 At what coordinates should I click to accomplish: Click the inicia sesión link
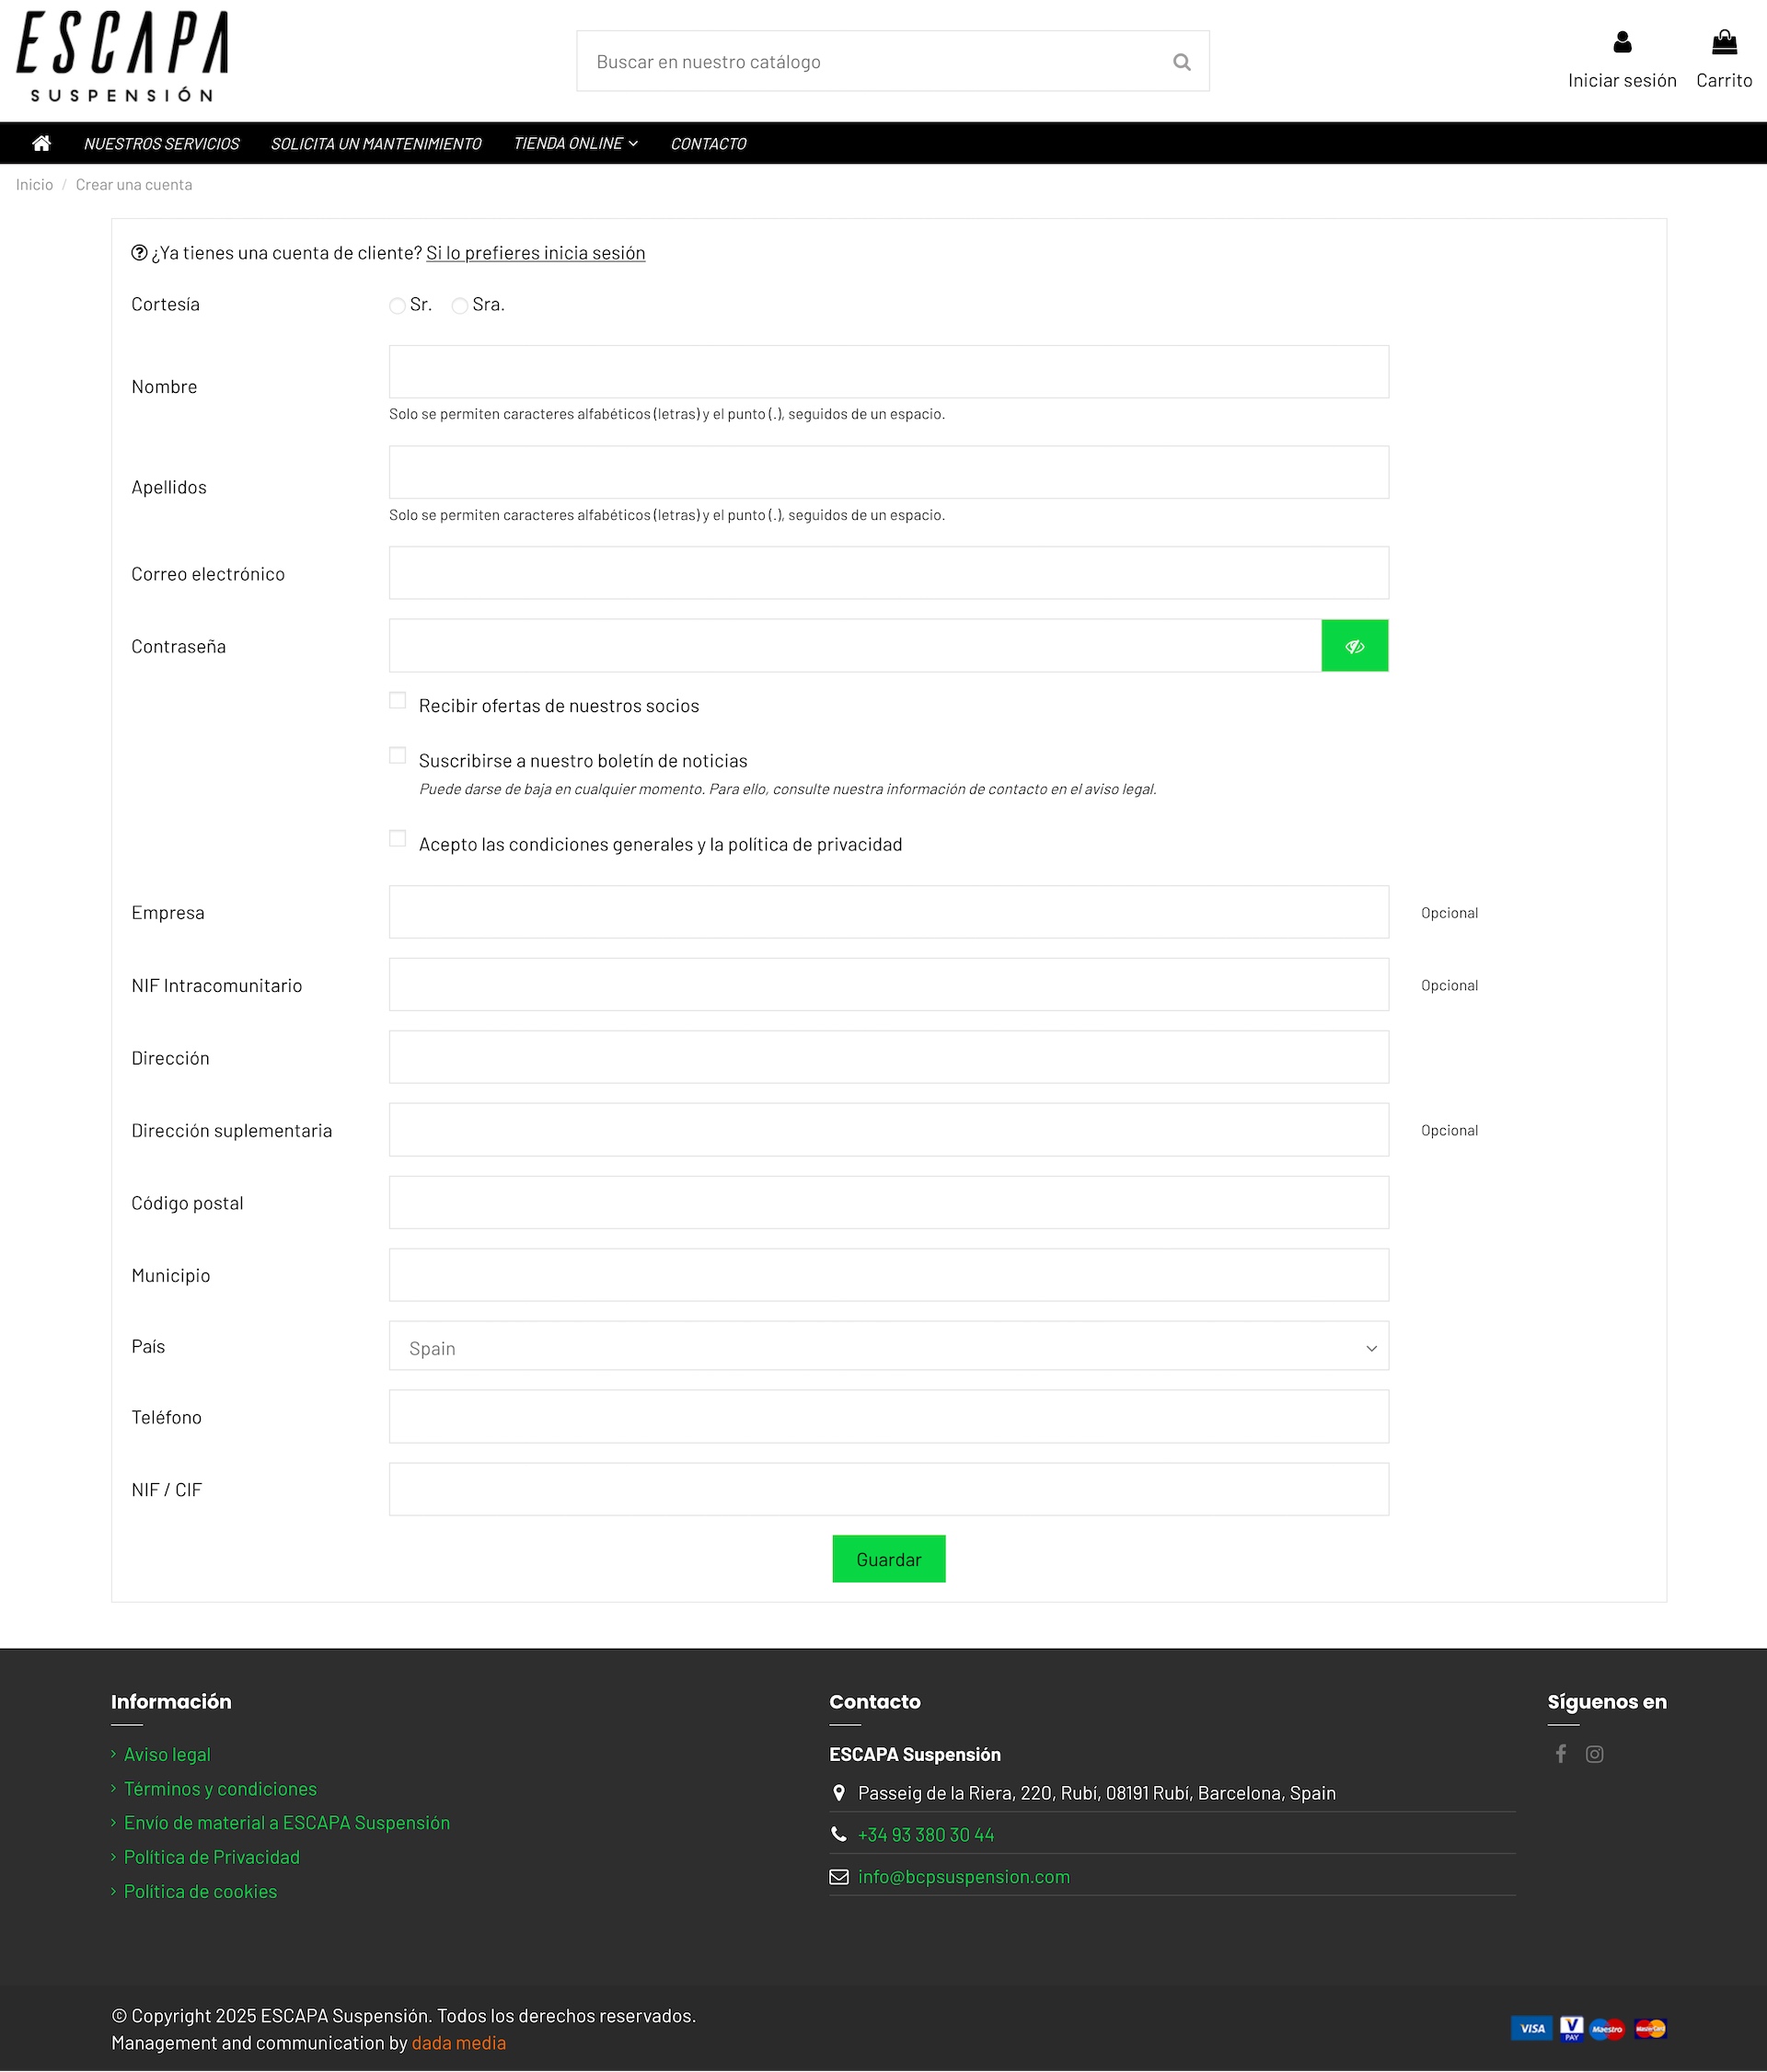click(535, 253)
